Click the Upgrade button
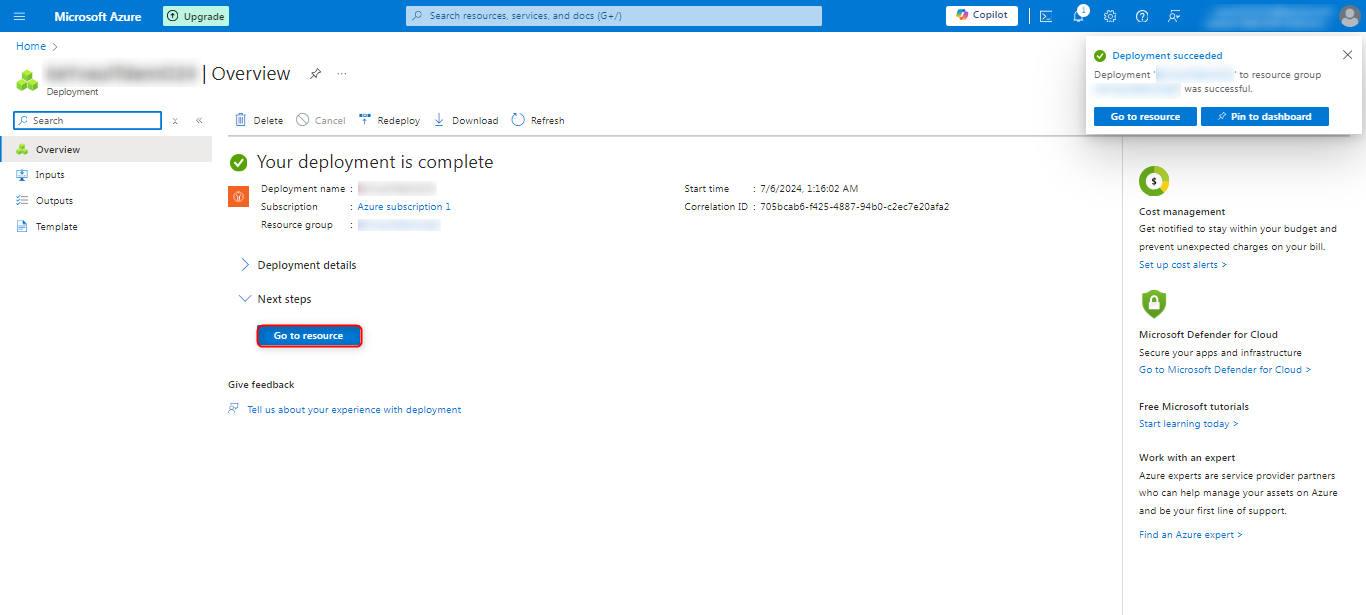Viewport: 1366px width, 615px height. click(196, 16)
